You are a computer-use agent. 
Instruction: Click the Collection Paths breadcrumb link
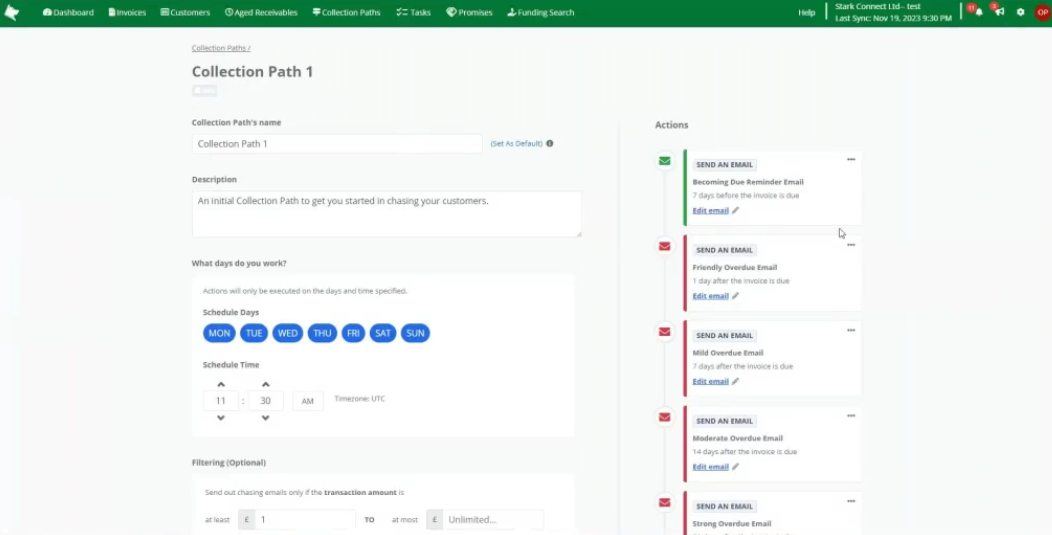(x=219, y=48)
